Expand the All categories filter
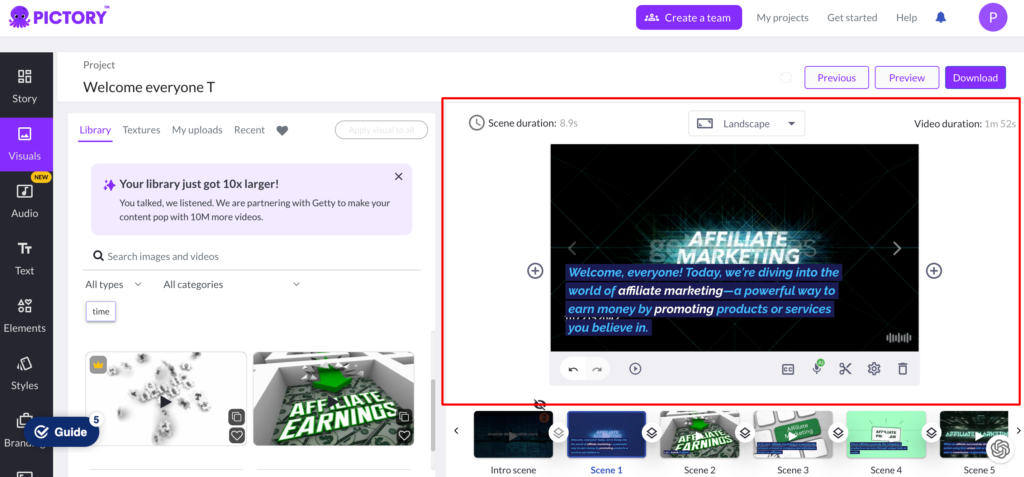 231,285
